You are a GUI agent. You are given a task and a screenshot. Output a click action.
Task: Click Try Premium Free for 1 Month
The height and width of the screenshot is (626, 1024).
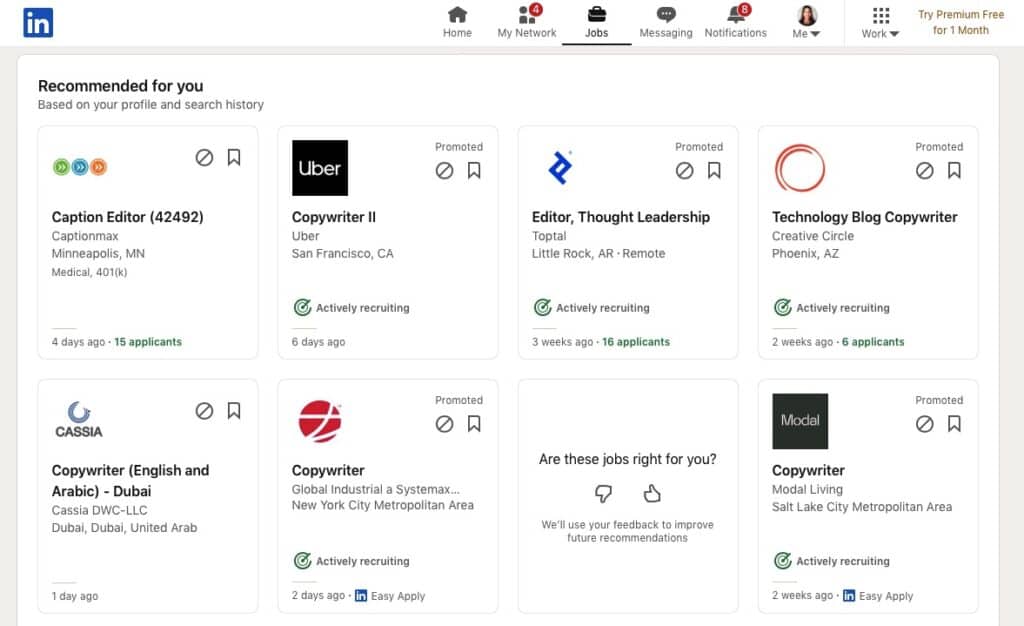point(961,22)
